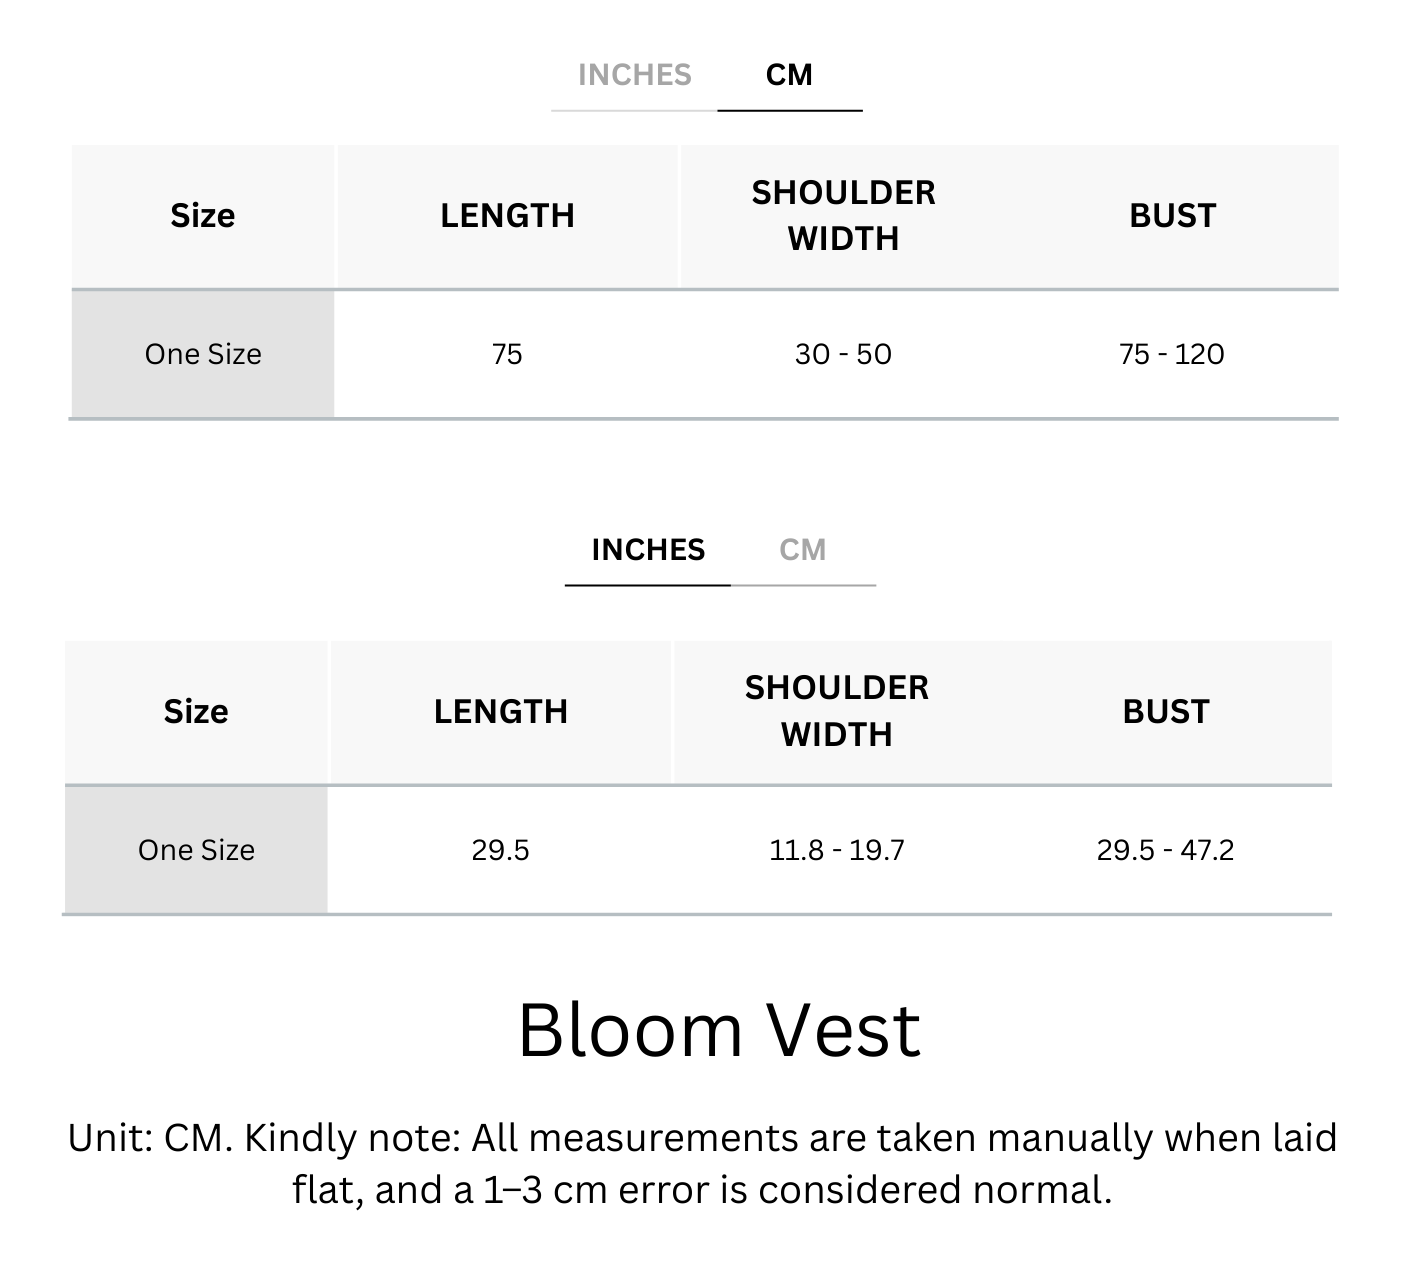The height and width of the screenshot is (1287, 1414).
Task: Switch to the greyed-out INCHES tab
Action: click(x=634, y=75)
